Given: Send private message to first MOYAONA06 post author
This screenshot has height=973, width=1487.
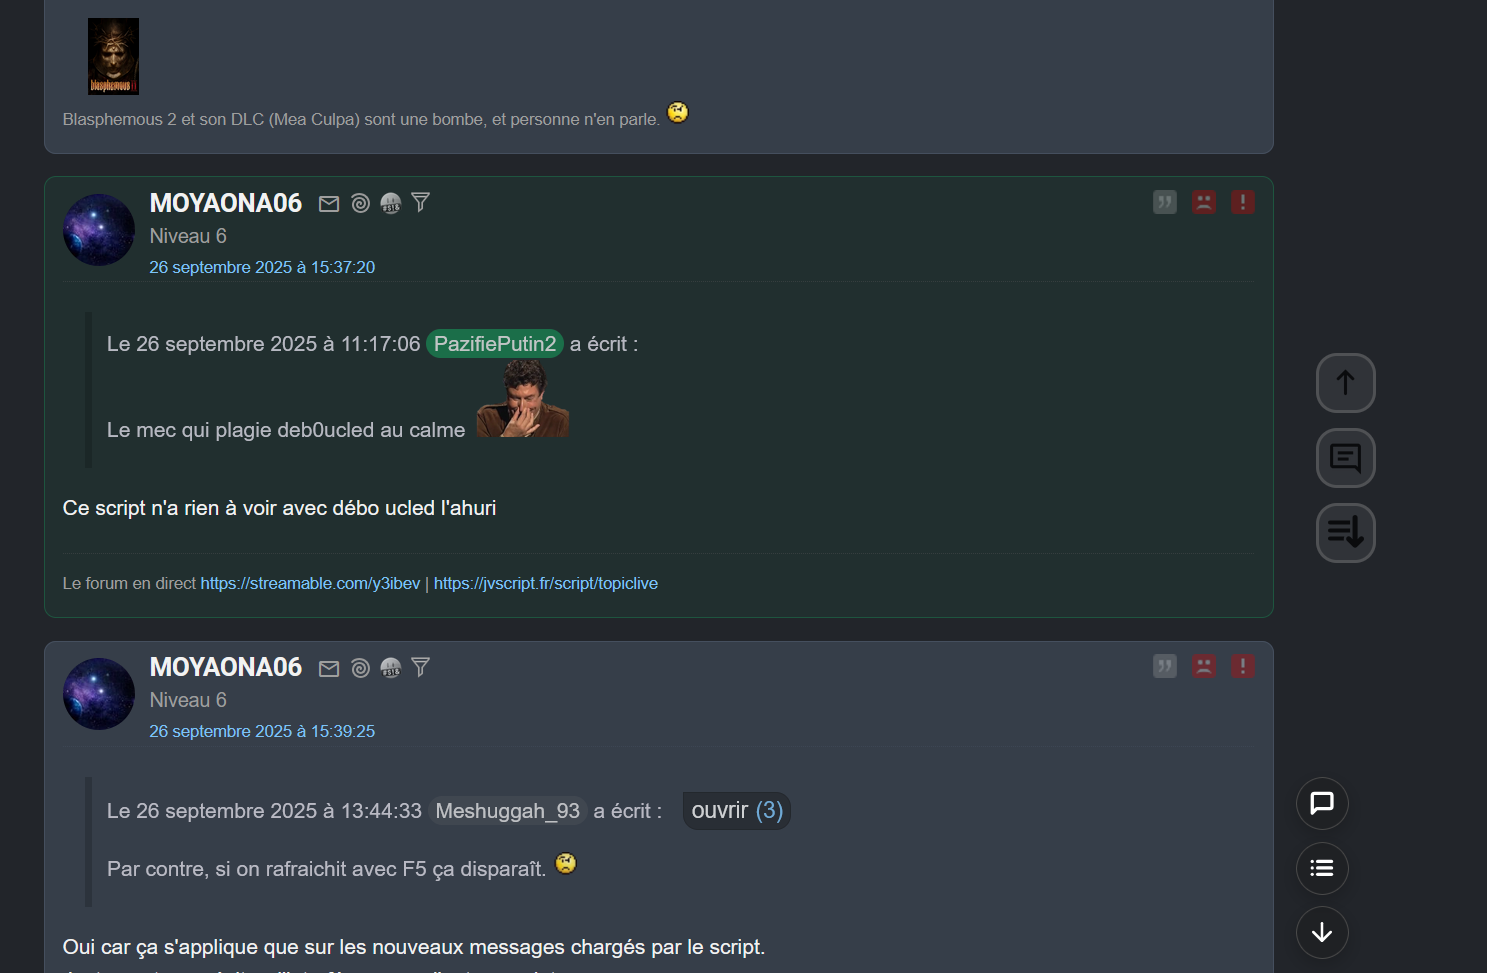Looking at the screenshot, I should coord(329,204).
